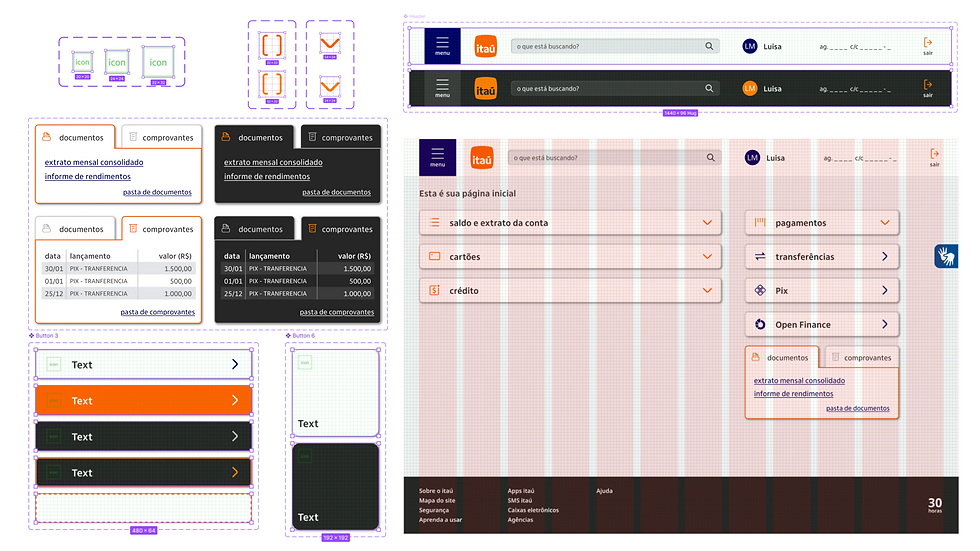Click the white outlined Text button
Screen dimensions: 980x551
point(144,364)
